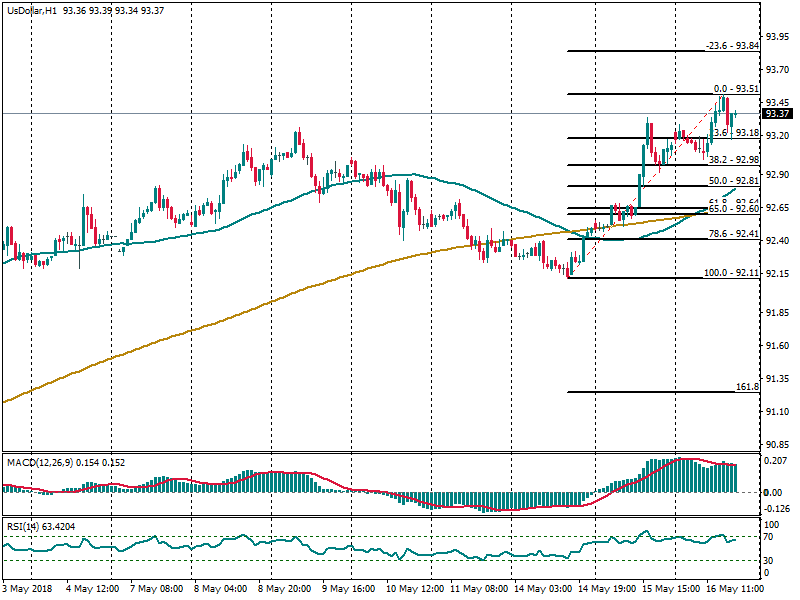Click the MACD(12,26,9) indicator label
800x600 pixels.
click(x=42, y=461)
